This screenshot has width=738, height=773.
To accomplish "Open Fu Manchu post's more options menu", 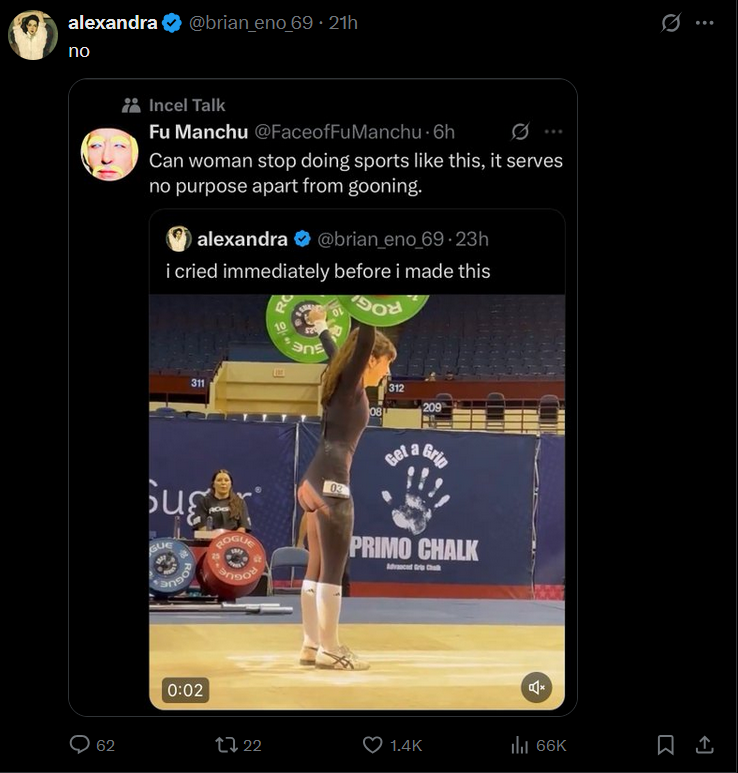I will click(x=553, y=132).
